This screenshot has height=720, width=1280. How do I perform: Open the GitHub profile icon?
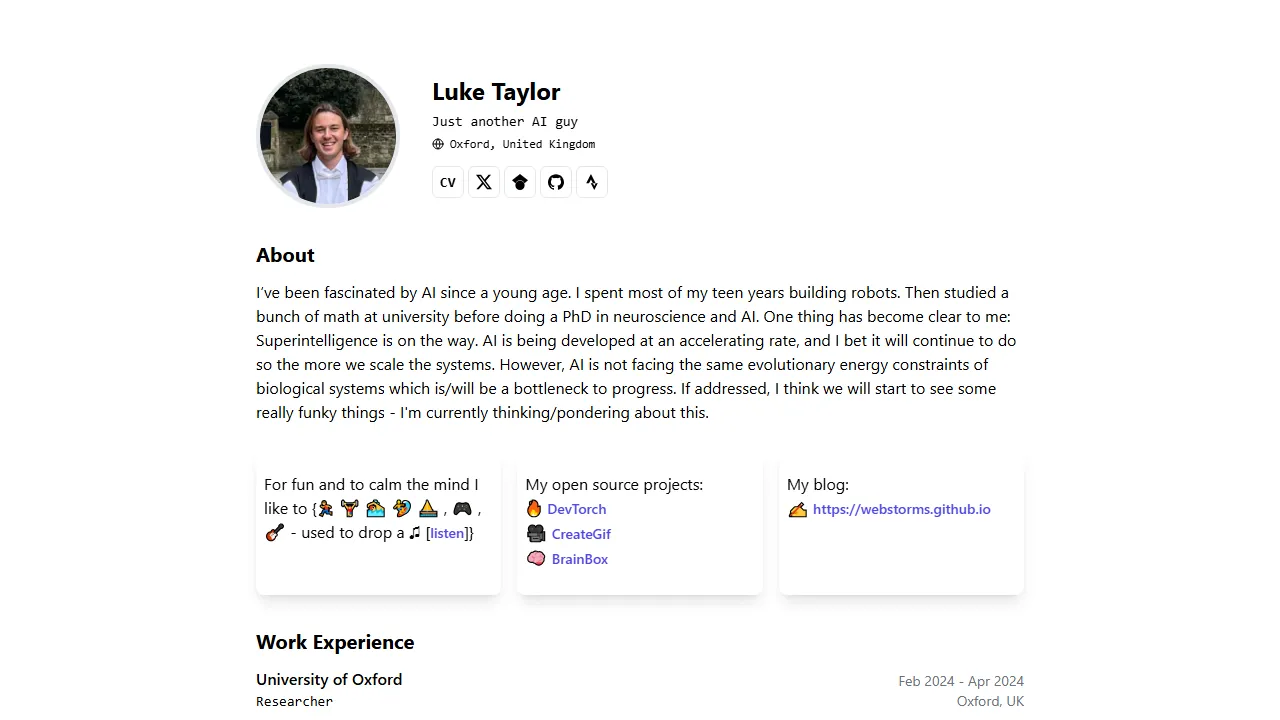[x=556, y=182]
